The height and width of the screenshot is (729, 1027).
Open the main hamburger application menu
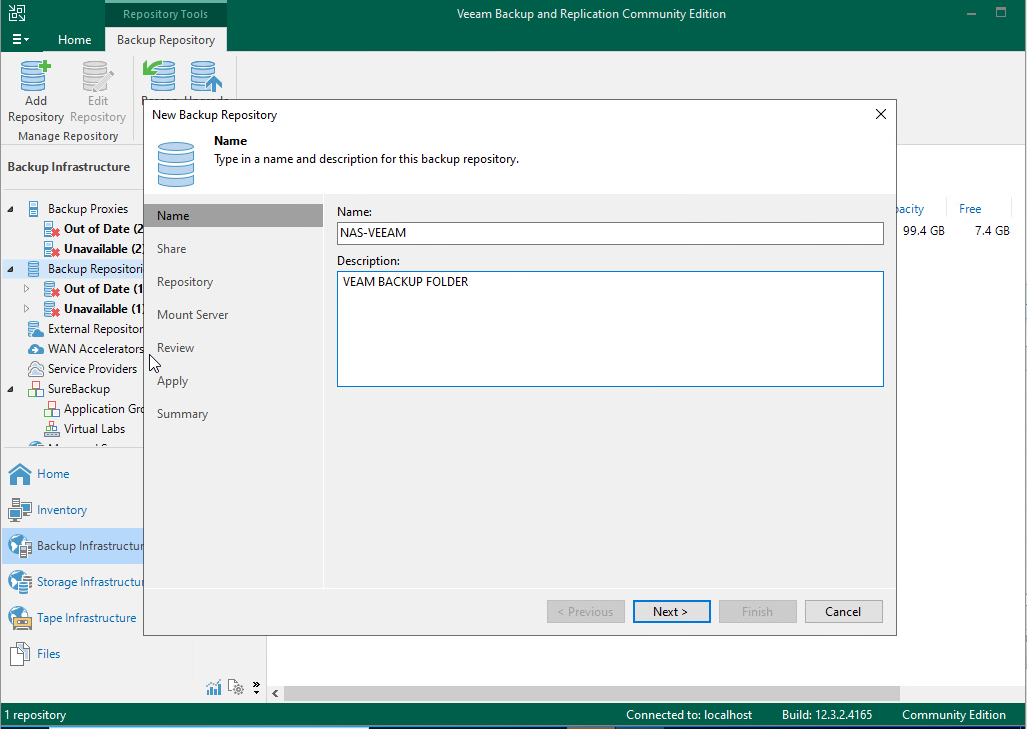pyautogui.click(x=20, y=40)
